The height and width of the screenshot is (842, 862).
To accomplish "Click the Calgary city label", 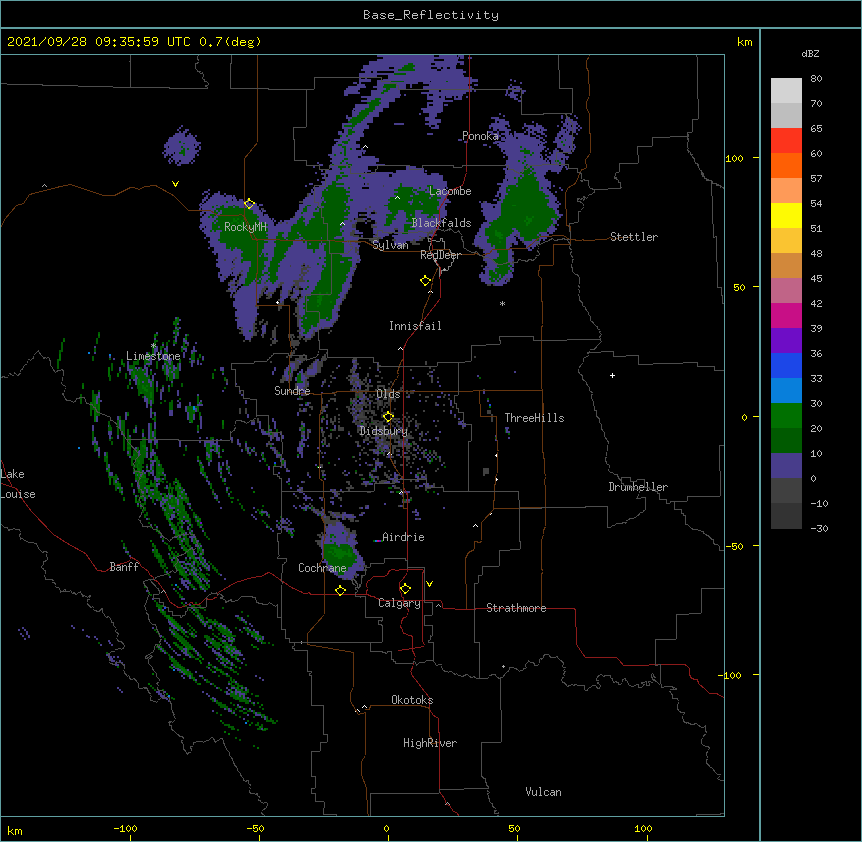I will pyautogui.click(x=399, y=603).
